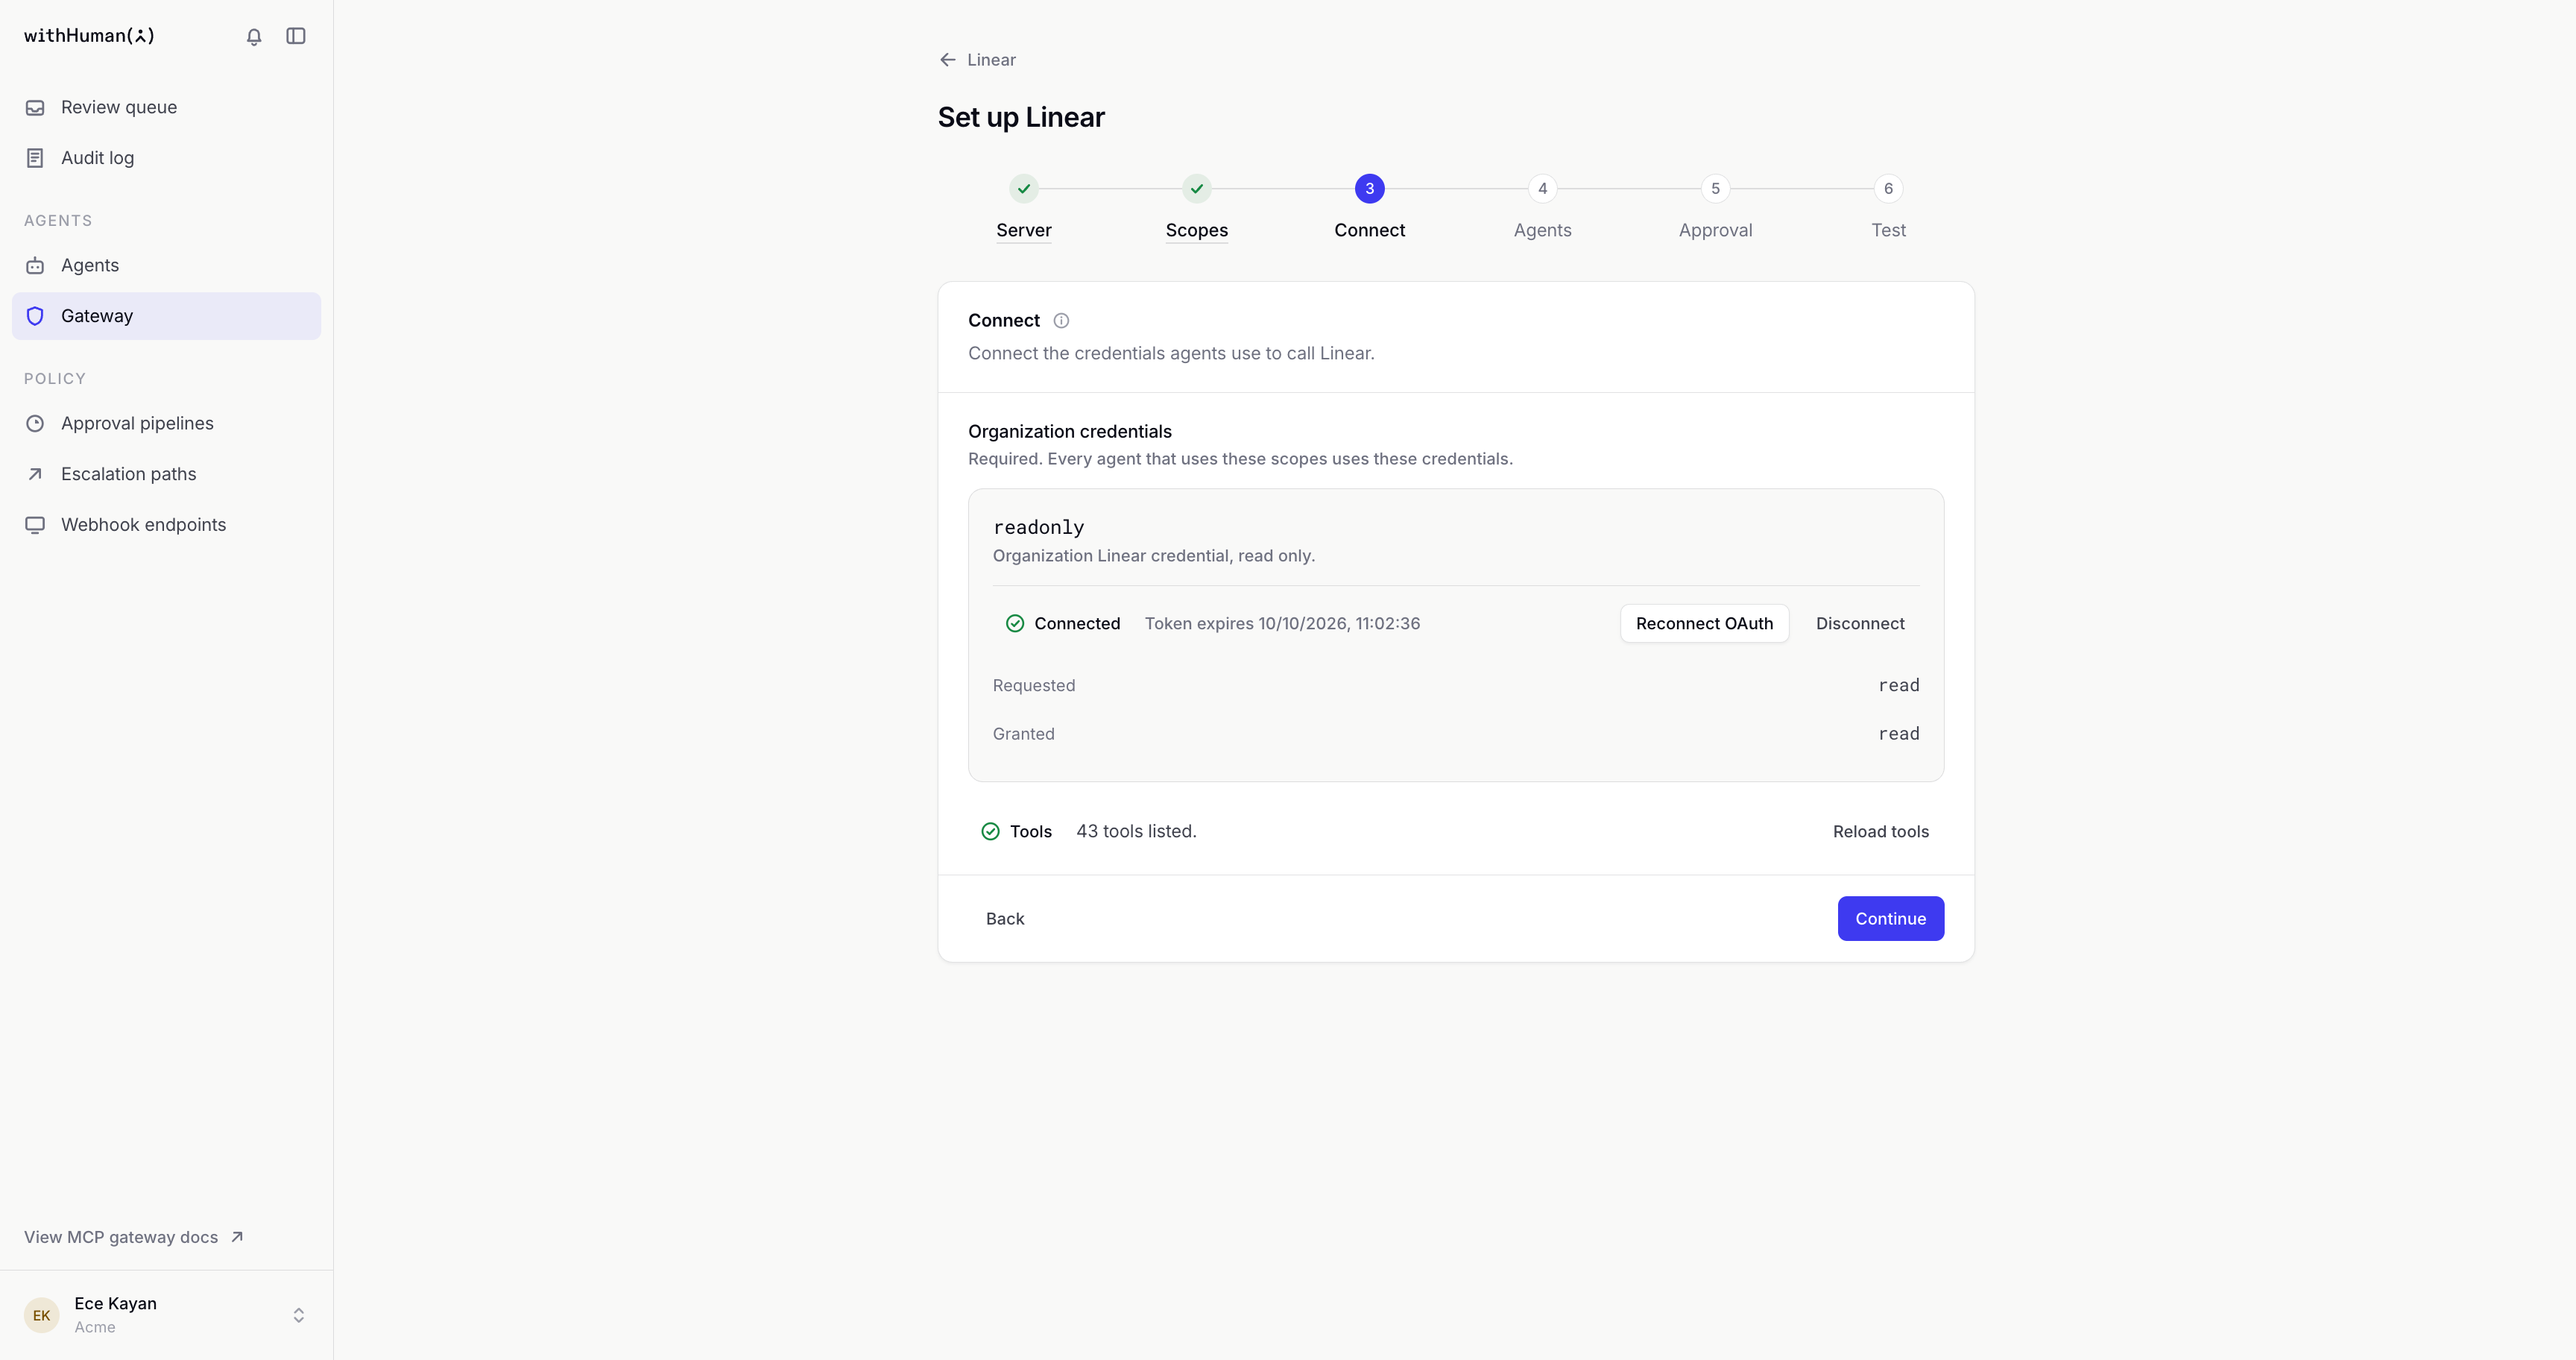
Task: Go to the Scopes step
Action: coord(1196,209)
